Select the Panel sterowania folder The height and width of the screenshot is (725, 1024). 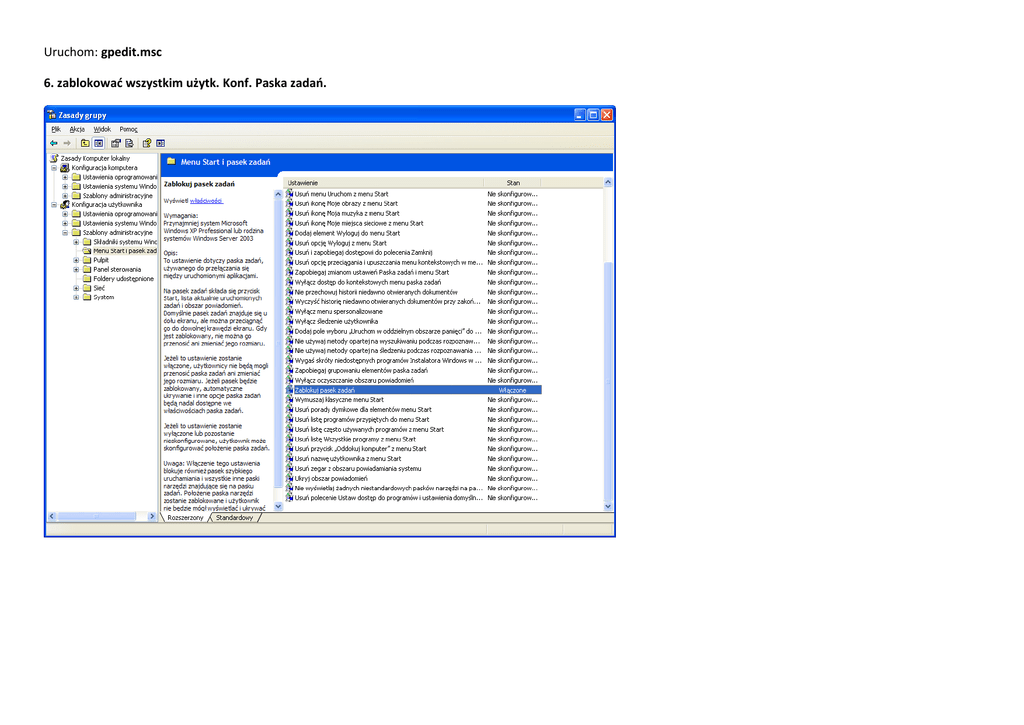[x=116, y=269]
